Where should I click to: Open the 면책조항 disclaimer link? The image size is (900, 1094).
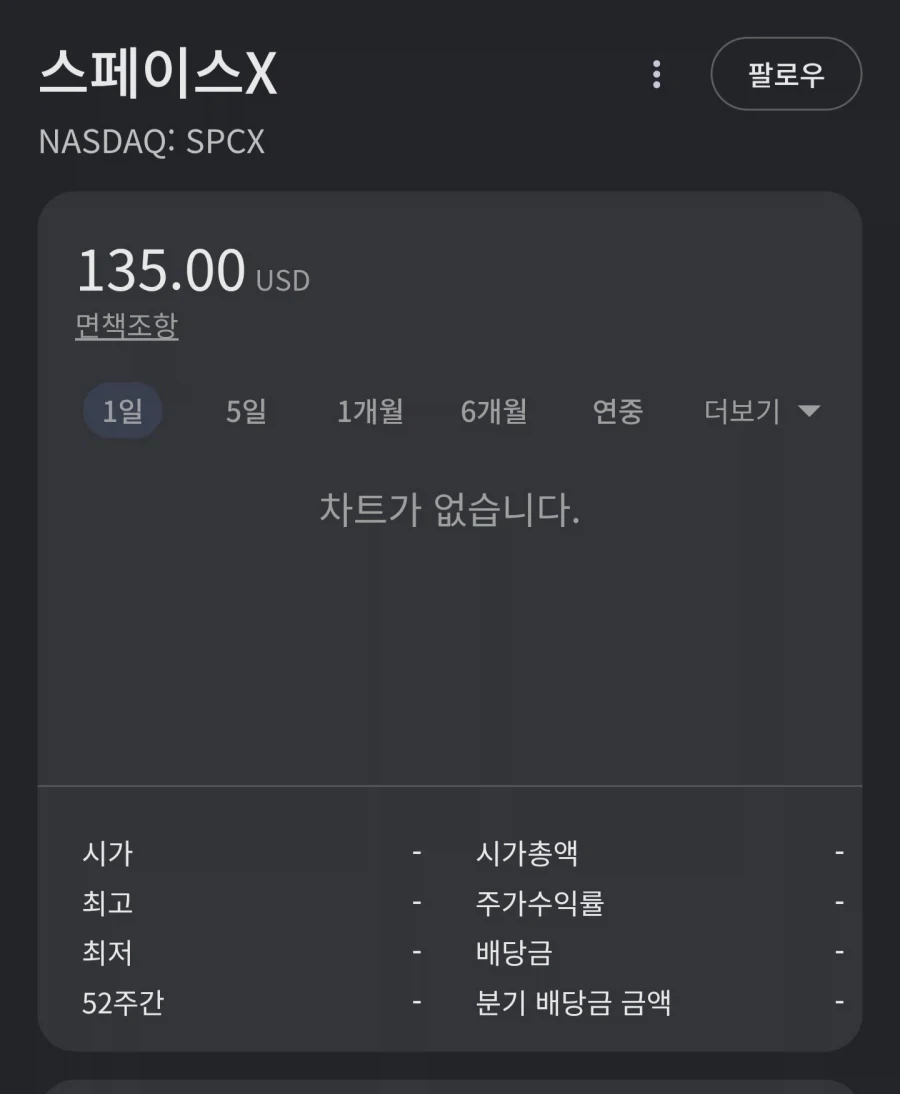tap(127, 326)
